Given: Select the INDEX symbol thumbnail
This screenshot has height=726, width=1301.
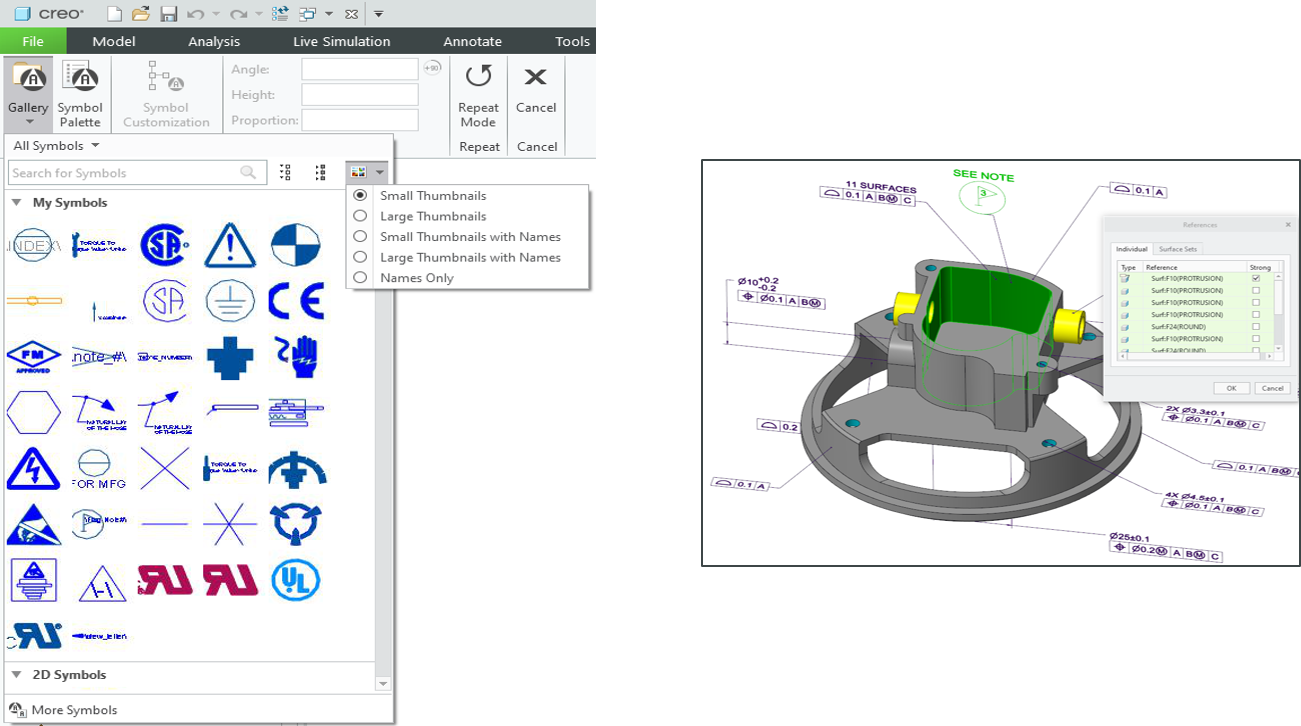Looking at the screenshot, I should click(34, 245).
